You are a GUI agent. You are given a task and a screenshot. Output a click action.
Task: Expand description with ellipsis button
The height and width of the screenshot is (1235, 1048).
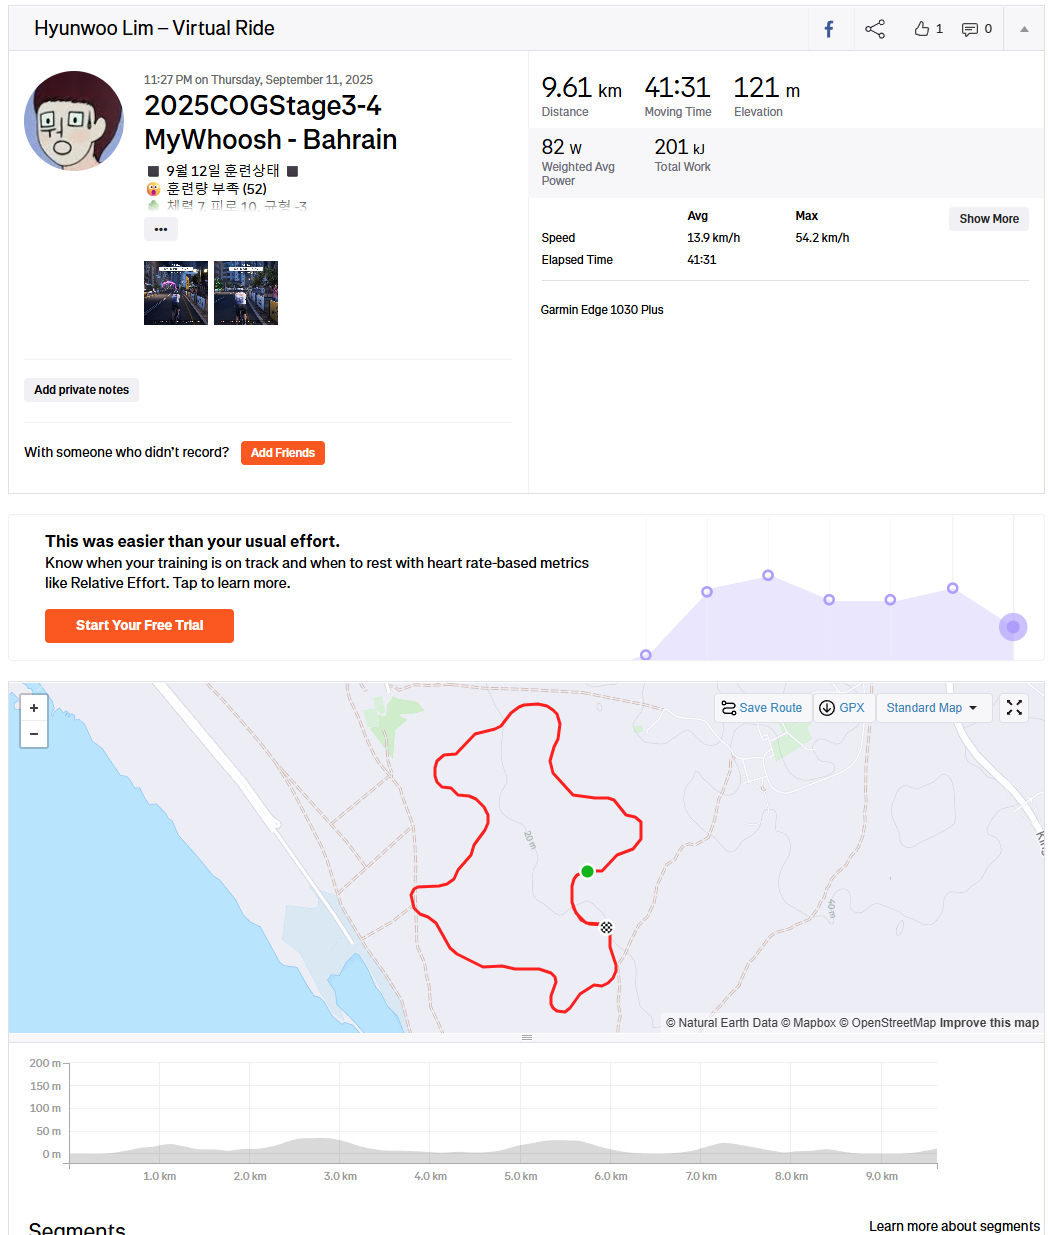click(x=161, y=229)
